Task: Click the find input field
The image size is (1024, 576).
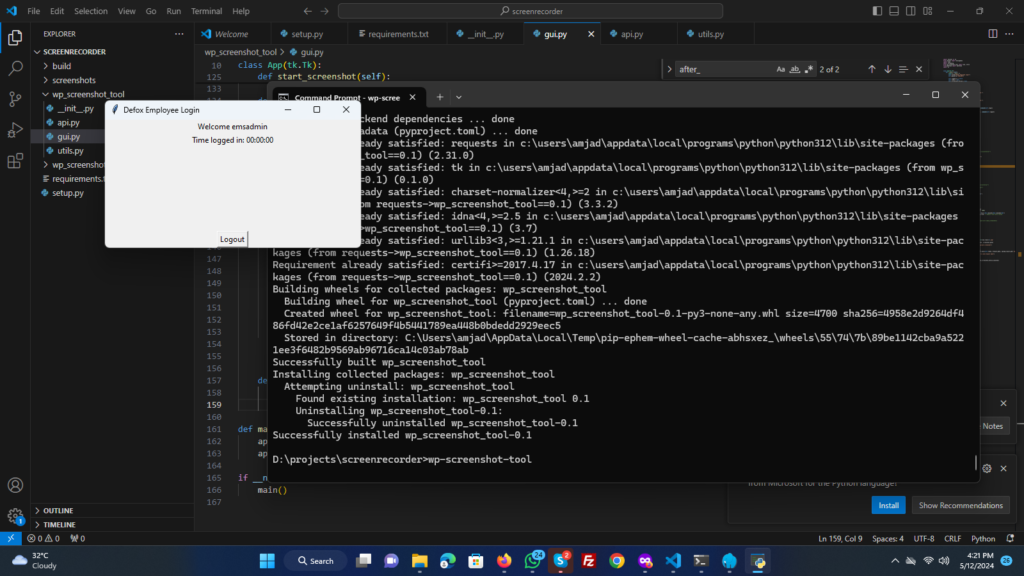Action: point(722,69)
